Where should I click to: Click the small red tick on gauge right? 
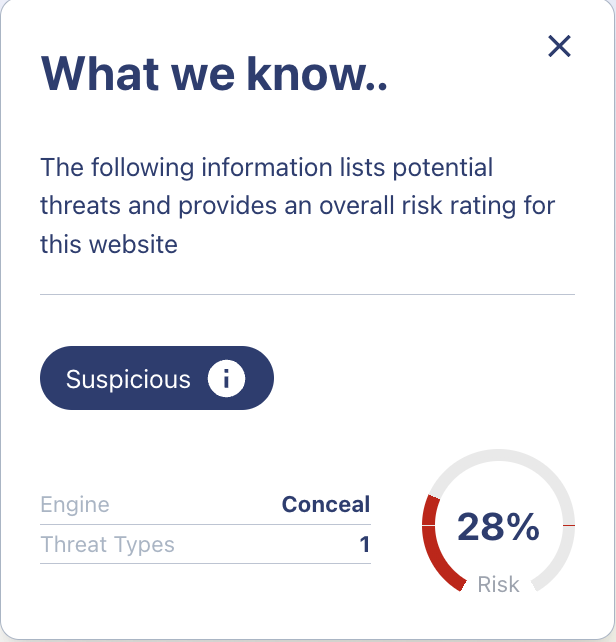(x=569, y=525)
